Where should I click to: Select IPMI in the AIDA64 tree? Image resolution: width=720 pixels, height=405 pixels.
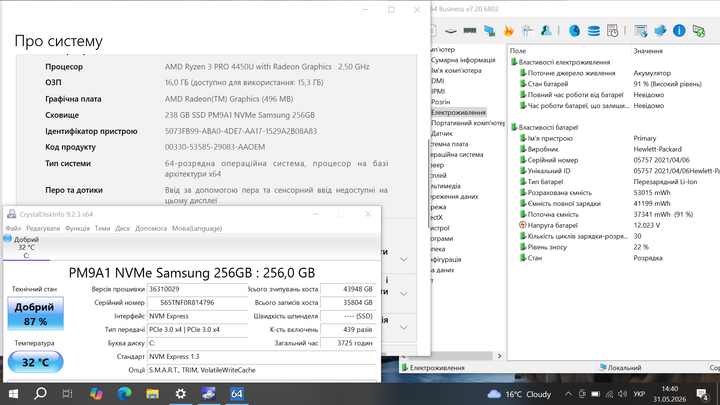coord(438,91)
